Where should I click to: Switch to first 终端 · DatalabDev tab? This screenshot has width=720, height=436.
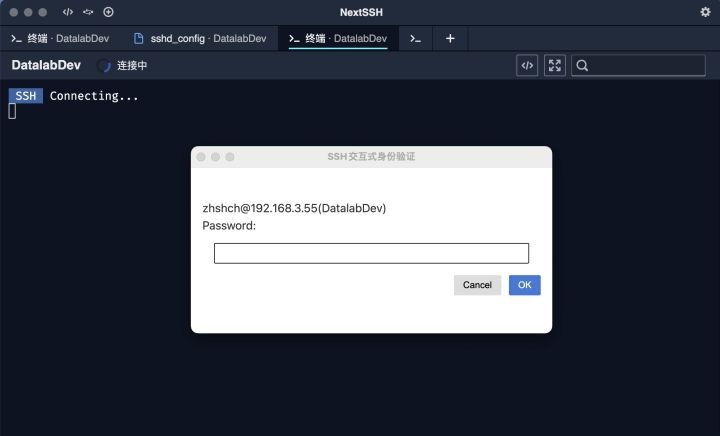pyautogui.click(x=60, y=39)
